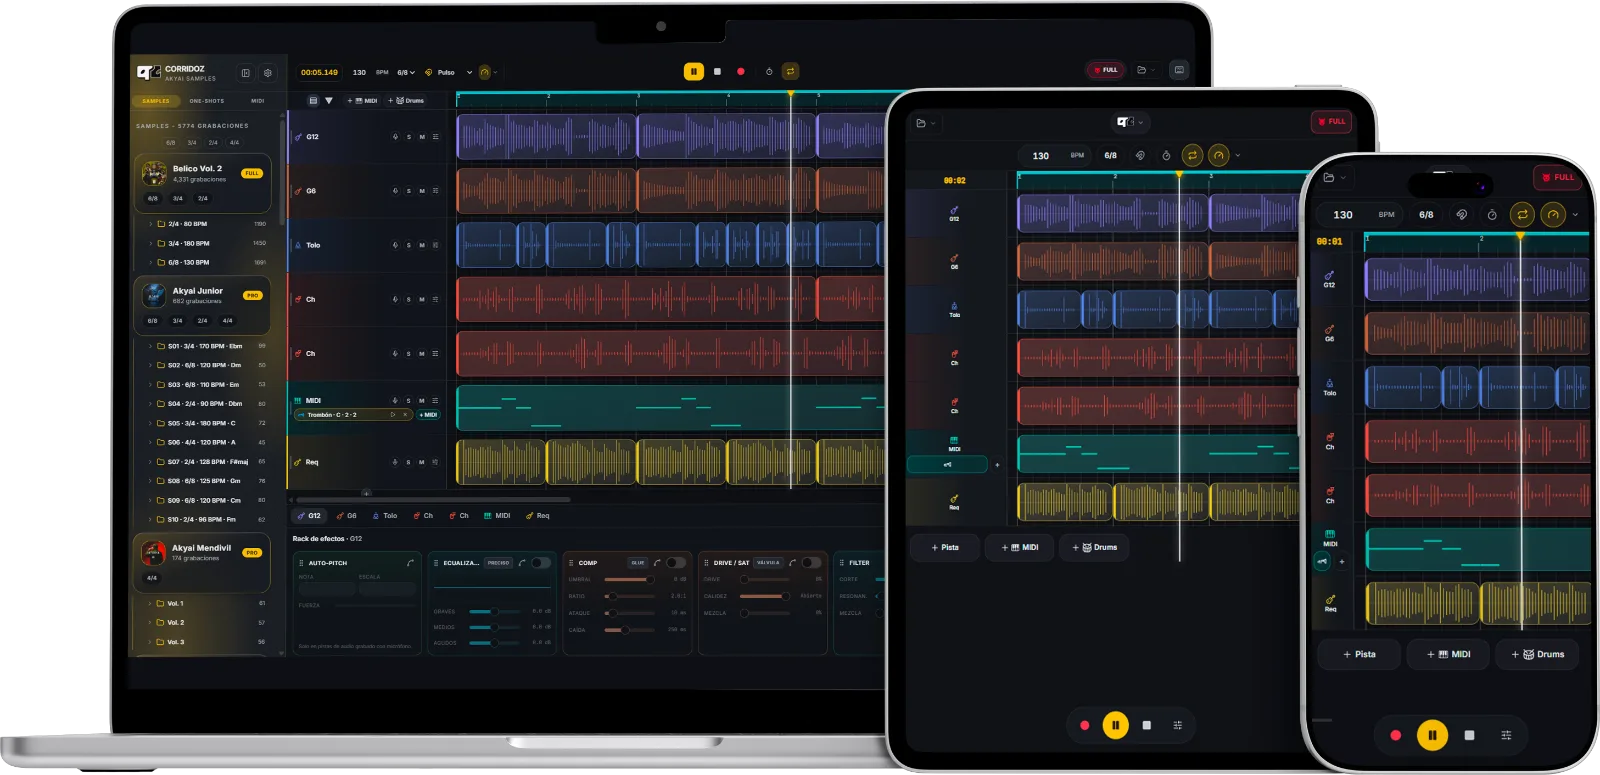
Task: Pause playback on the phone transport bar
Action: 1432,735
